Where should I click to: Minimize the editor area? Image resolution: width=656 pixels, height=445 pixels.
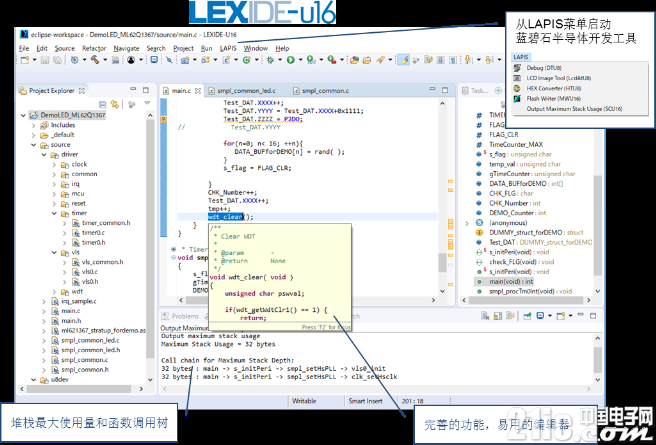coord(433,89)
